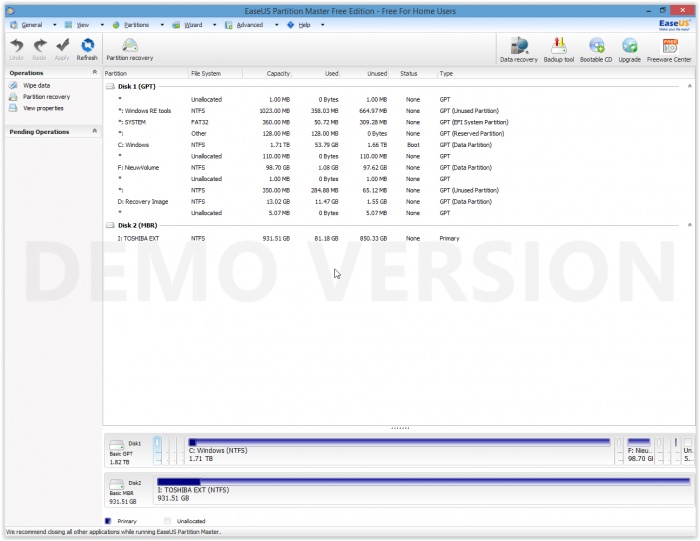Click the Unallocated legend color swatch
This screenshot has width=700, height=541.
[167, 521]
